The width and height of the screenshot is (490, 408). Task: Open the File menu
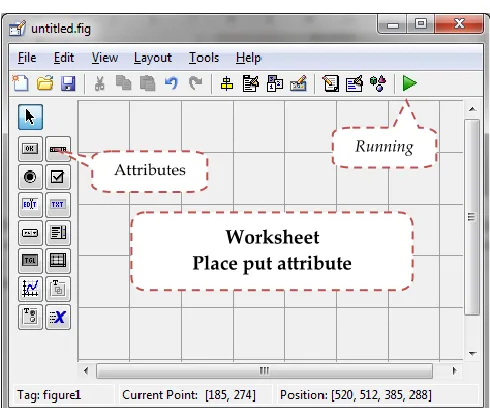[x=27, y=58]
